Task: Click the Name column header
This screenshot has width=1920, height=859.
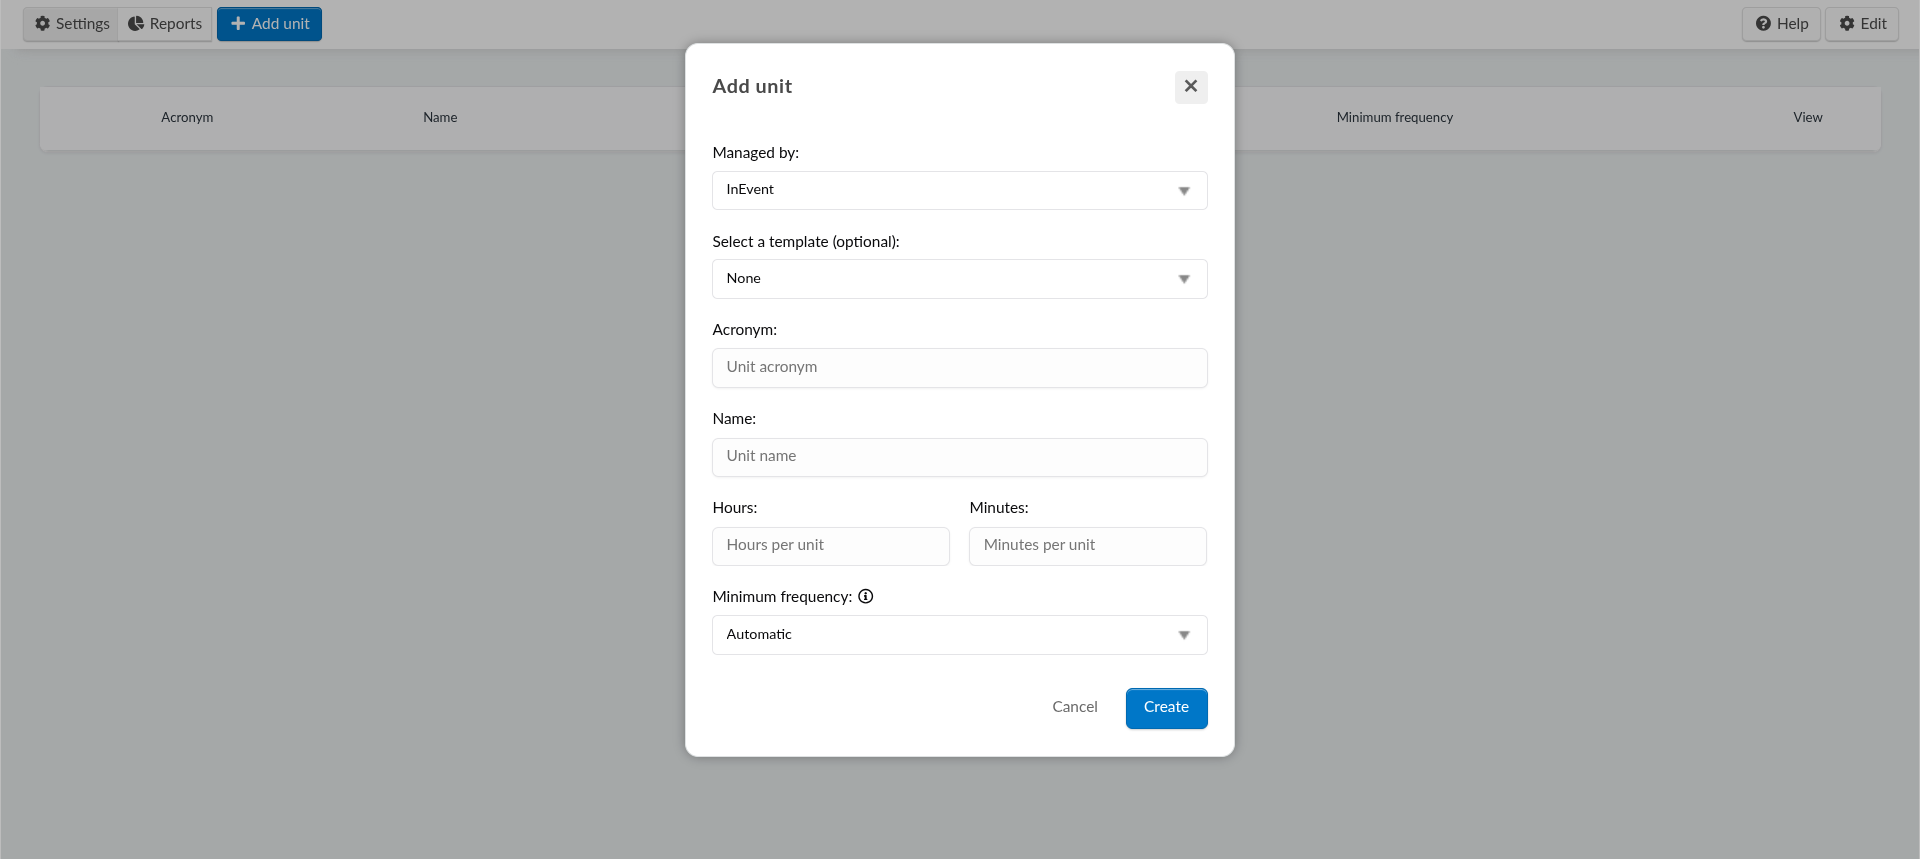Action: (440, 118)
